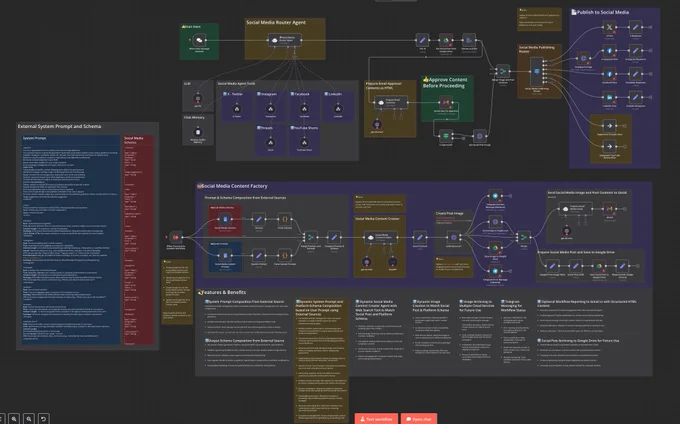Viewport: 680px width, 424px height.
Task: Select the External System Prompt and Schema sticky title
Action: tap(59, 126)
